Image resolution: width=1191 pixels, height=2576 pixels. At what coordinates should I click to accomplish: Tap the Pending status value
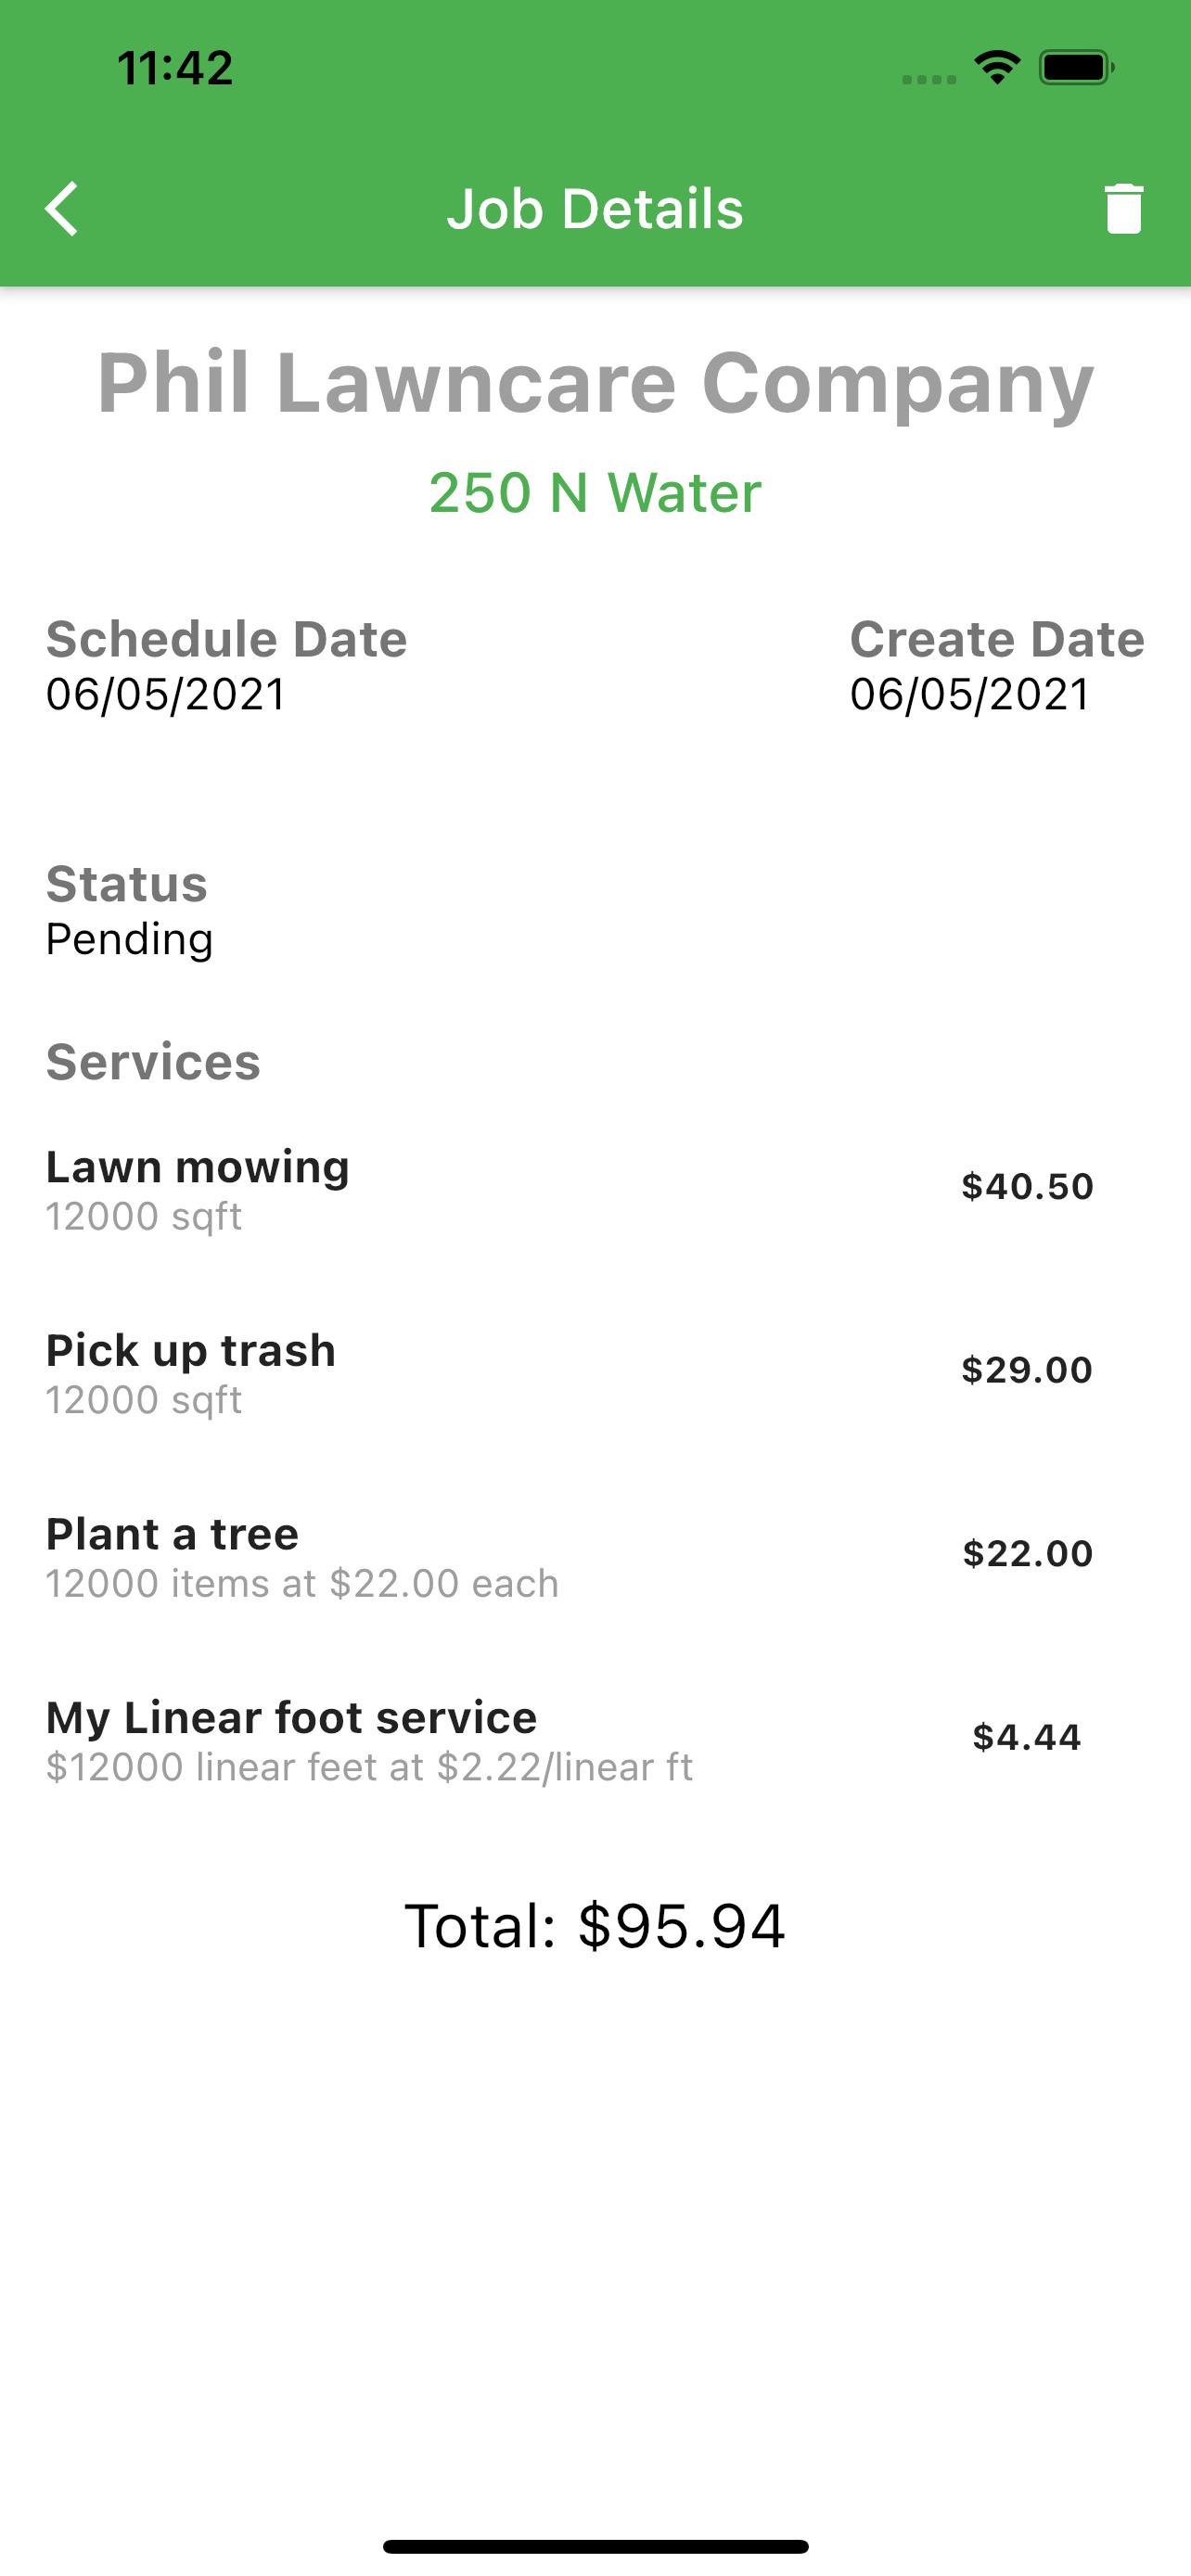pos(130,940)
